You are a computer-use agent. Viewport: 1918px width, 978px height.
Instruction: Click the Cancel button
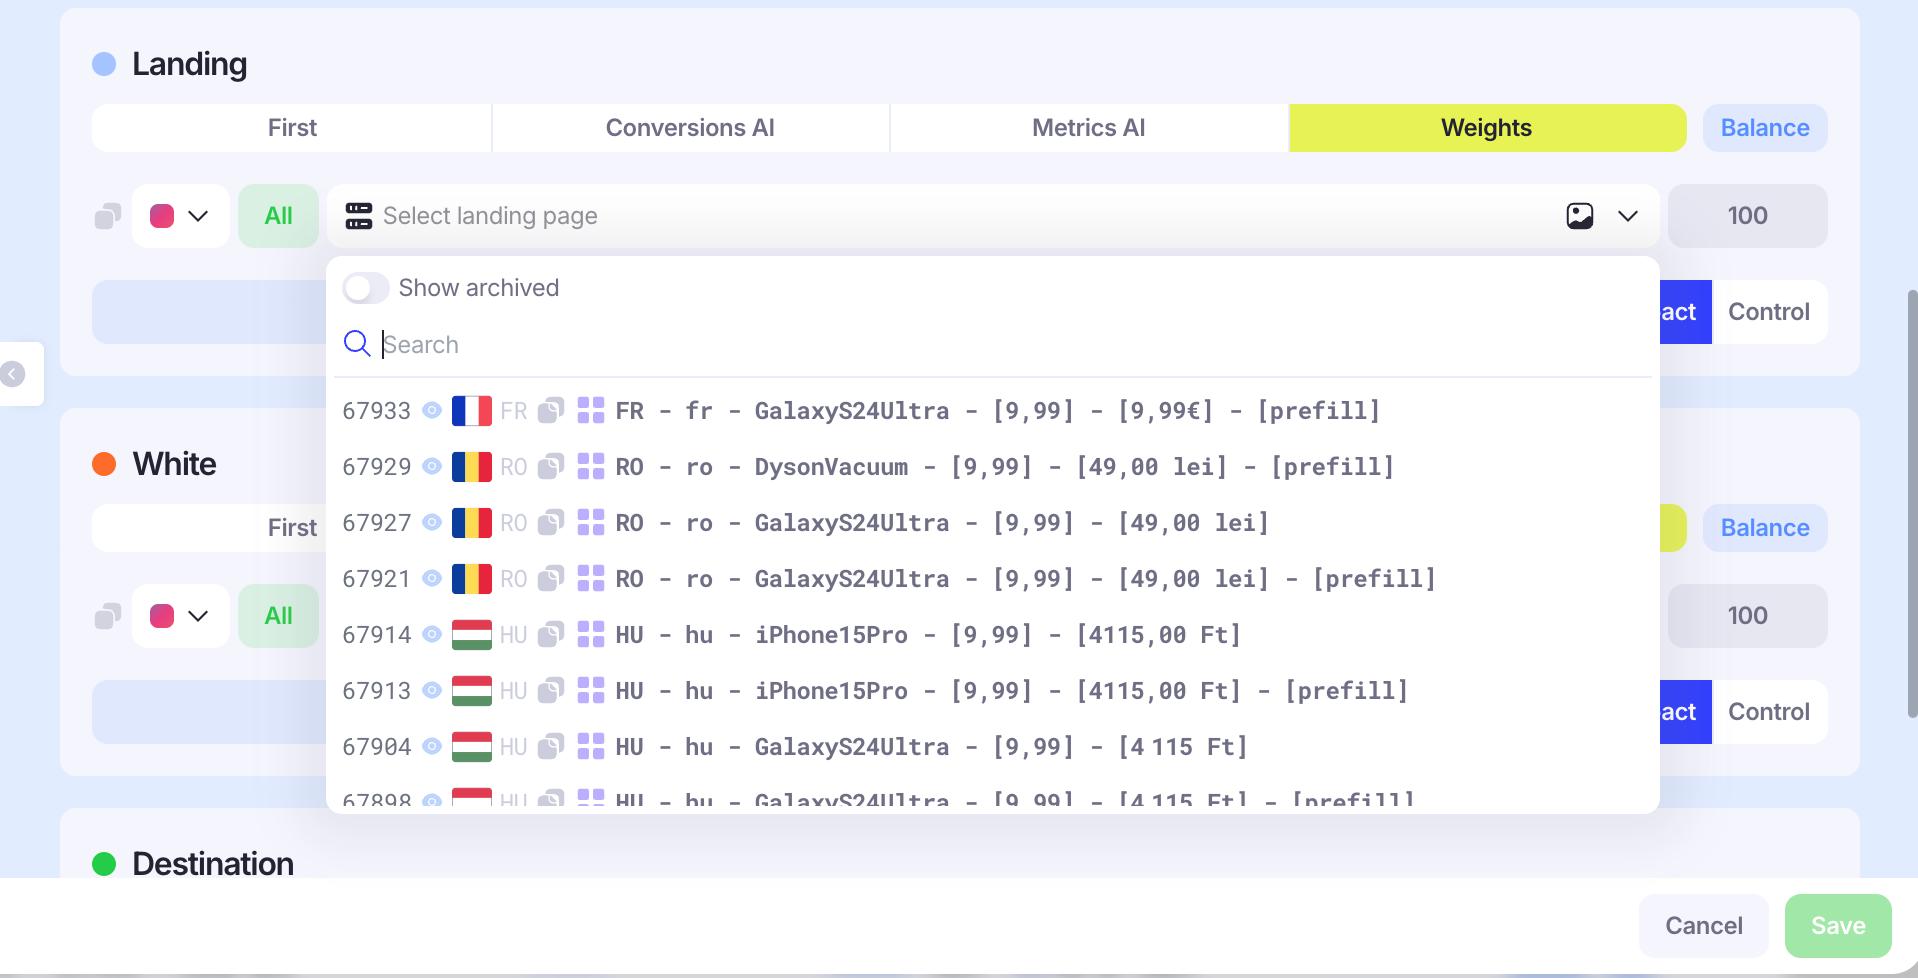tap(1704, 926)
